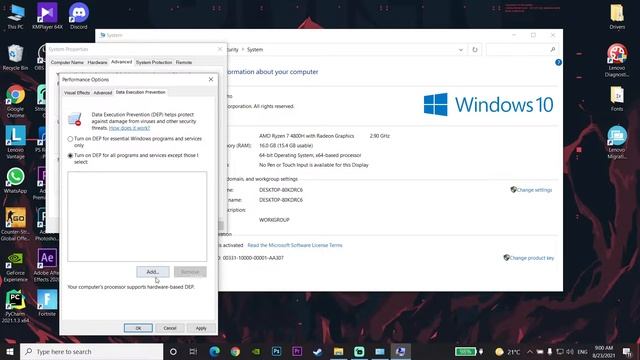Open Lenovo Vantage desktop shortcut
Viewport: 640px width, 360px height.
pyautogui.click(x=15, y=142)
